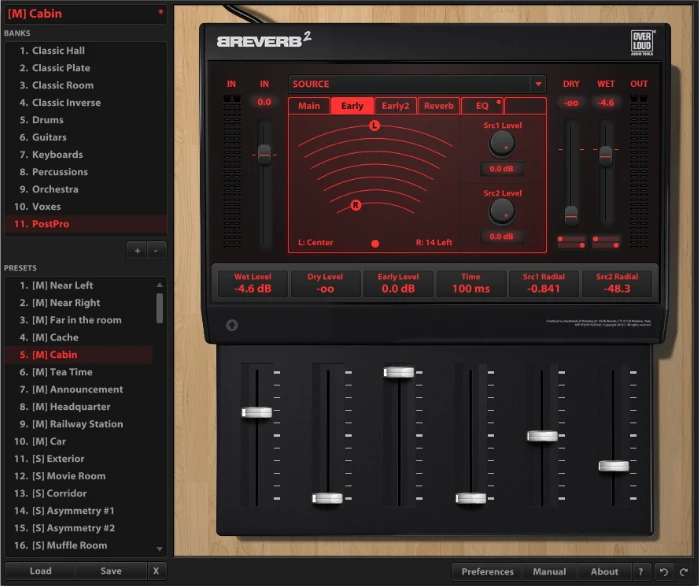Click the Preferences button
699x586 pixels.
tap(487, 572)
